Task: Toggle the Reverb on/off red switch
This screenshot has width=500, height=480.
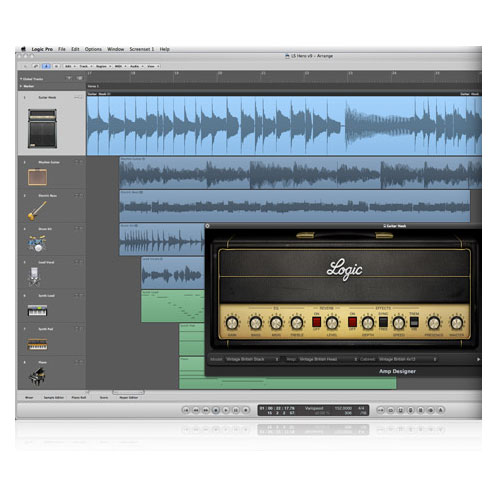Action: click(316, 322)
